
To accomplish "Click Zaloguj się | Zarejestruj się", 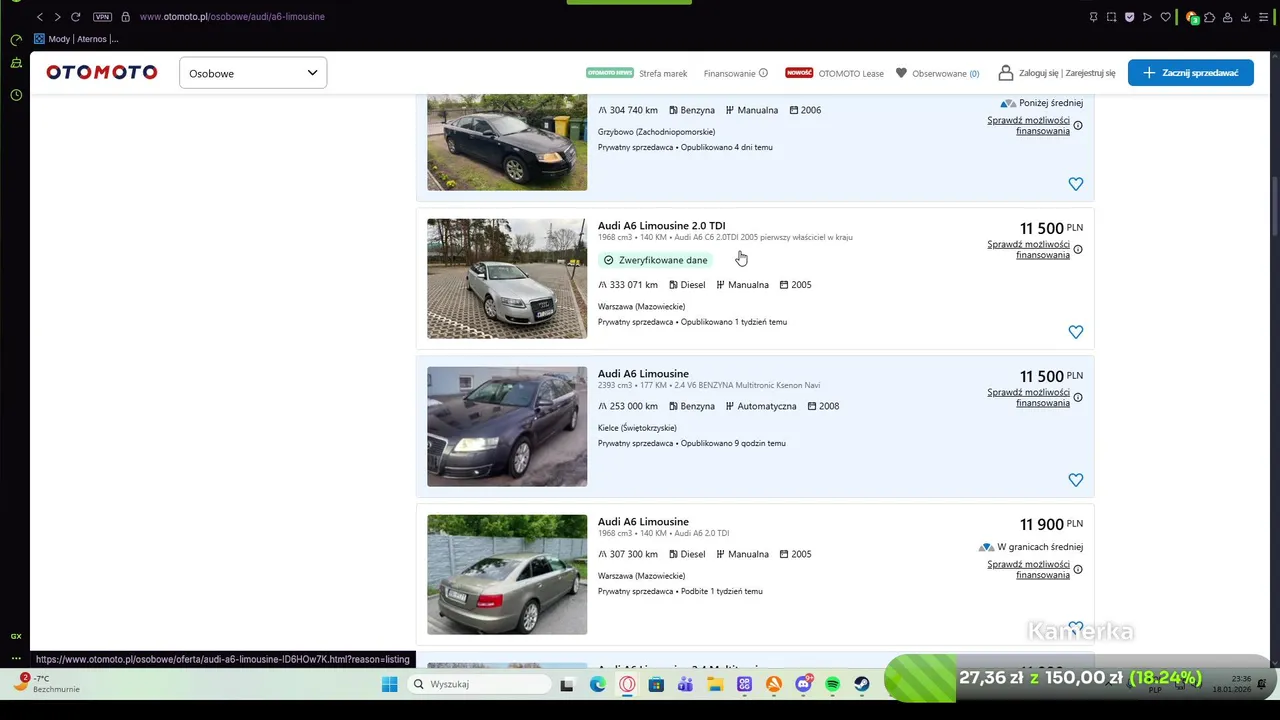I will 1066,73.
